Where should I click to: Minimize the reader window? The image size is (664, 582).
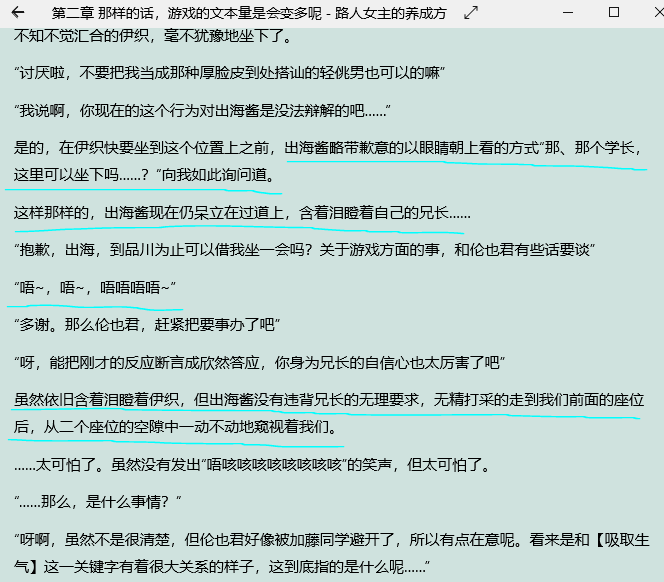[x=568, y=13]
